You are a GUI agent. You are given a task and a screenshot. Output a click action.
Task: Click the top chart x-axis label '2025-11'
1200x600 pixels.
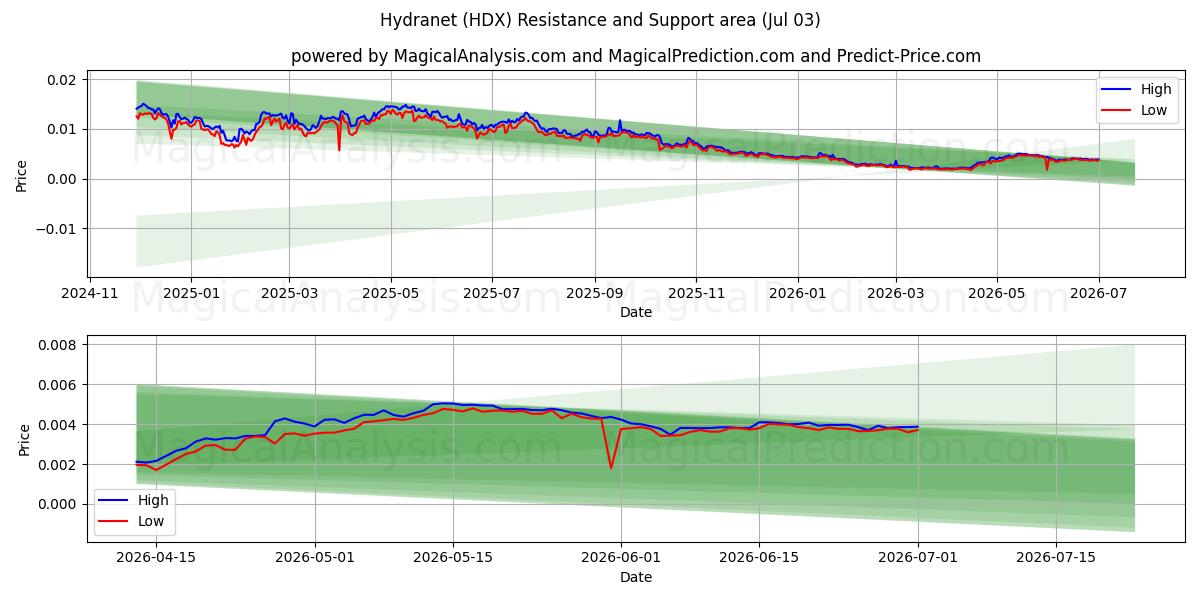click(697, 294)
